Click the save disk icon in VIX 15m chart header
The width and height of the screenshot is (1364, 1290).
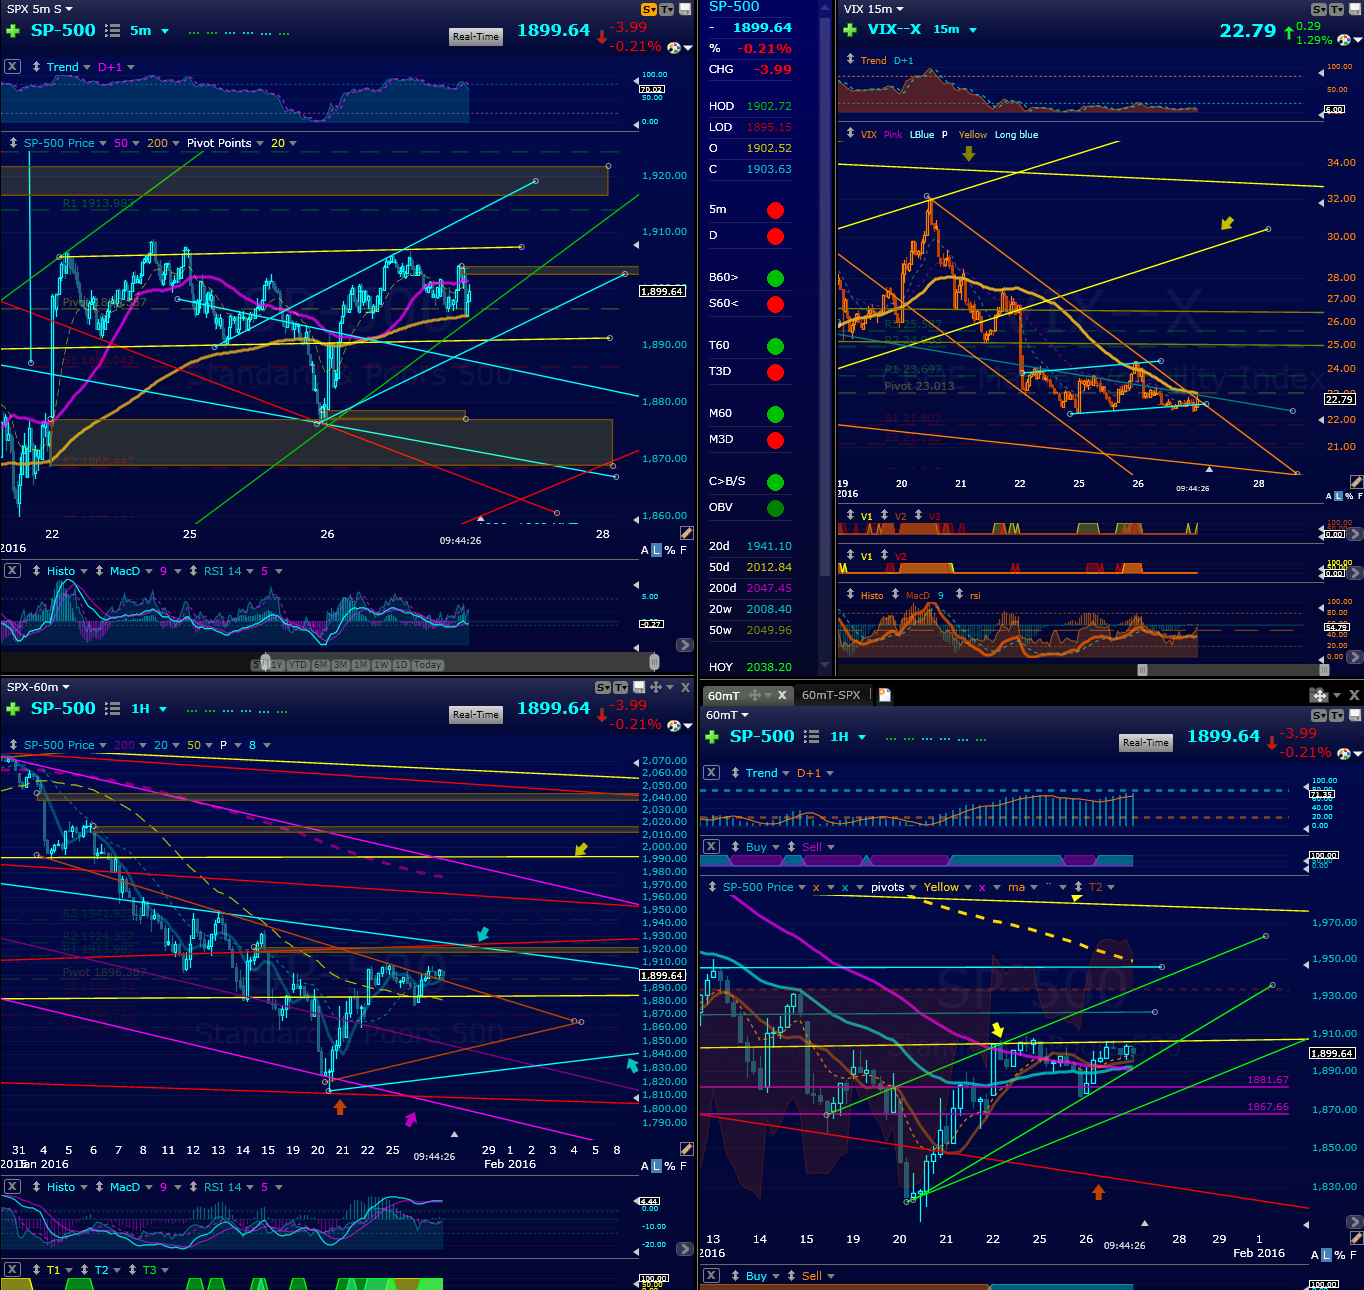1355,9
